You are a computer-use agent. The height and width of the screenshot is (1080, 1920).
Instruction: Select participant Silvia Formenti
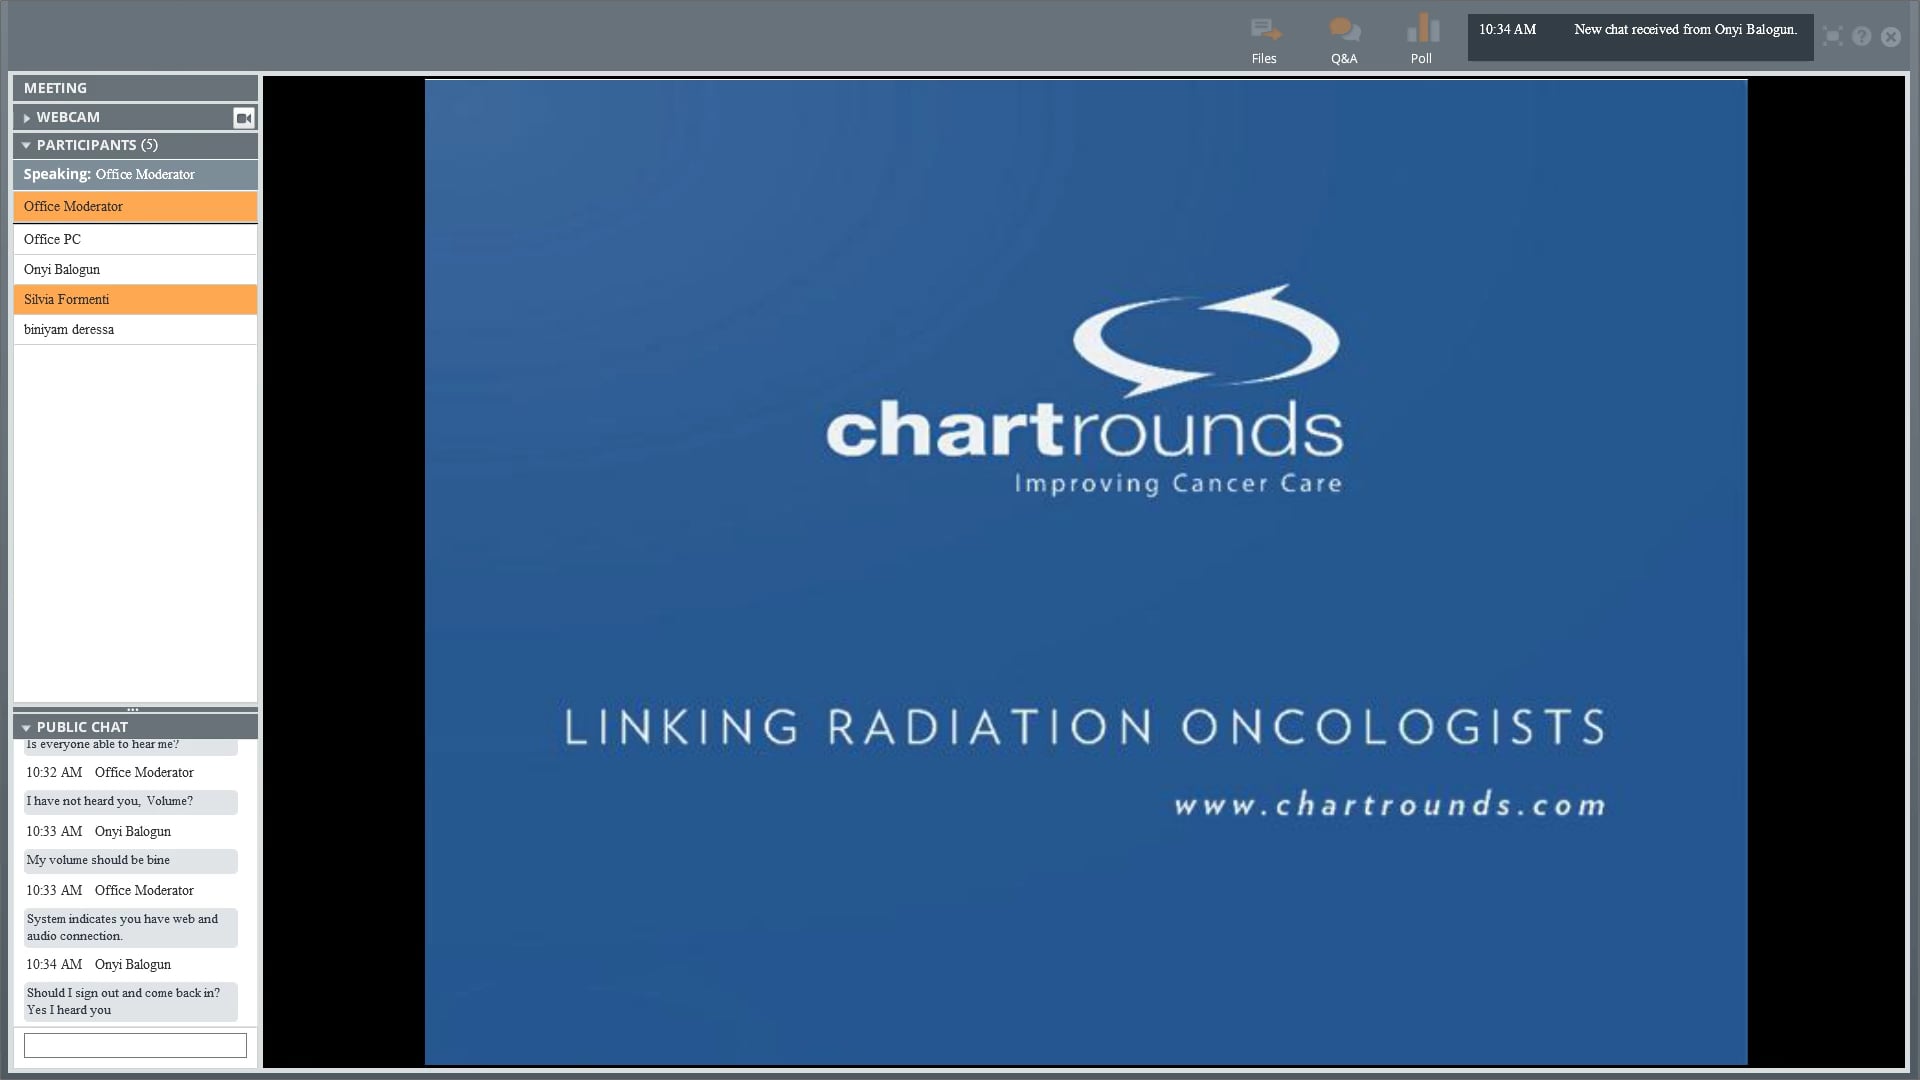pos(66,299)
